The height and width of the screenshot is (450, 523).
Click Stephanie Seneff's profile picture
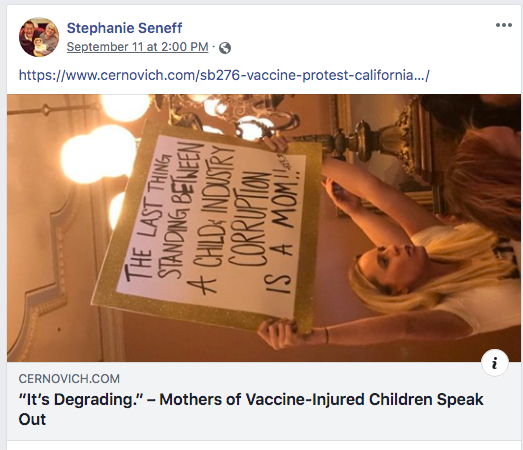tap(39, 37)
